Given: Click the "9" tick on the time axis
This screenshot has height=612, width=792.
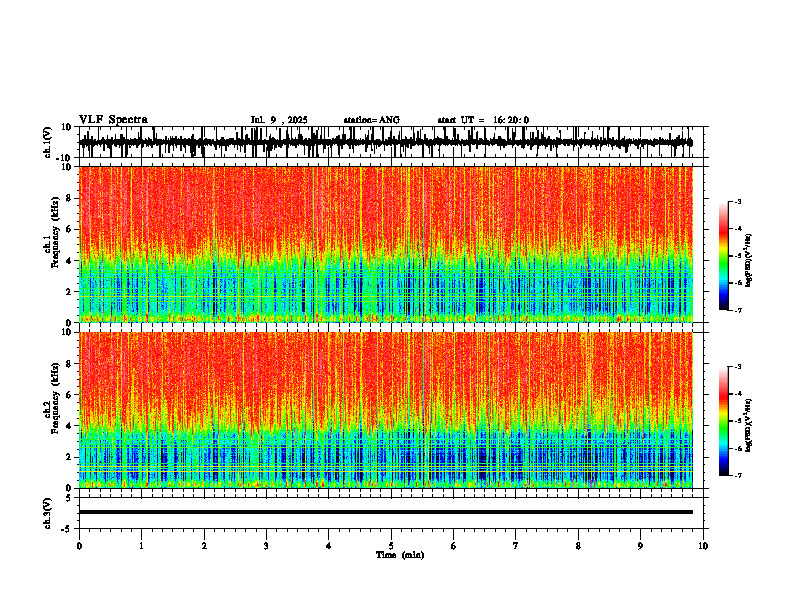Looking at the screenshot, I should (x=640, y=546).
